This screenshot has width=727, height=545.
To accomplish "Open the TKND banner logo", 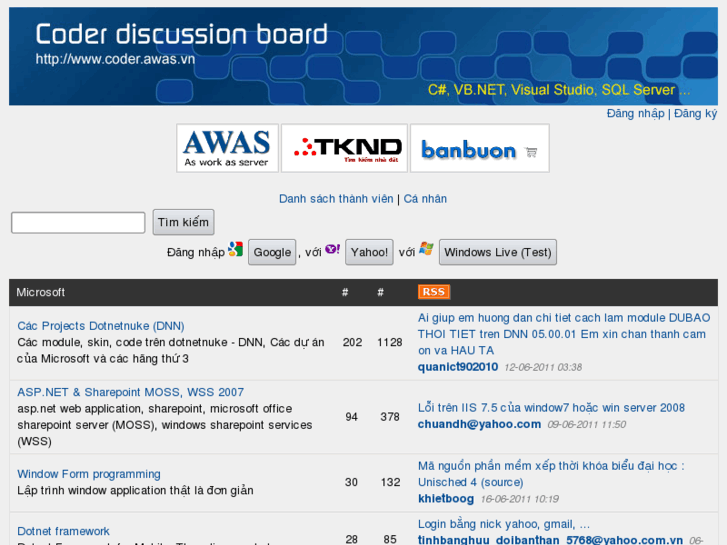I will (344, 148).
